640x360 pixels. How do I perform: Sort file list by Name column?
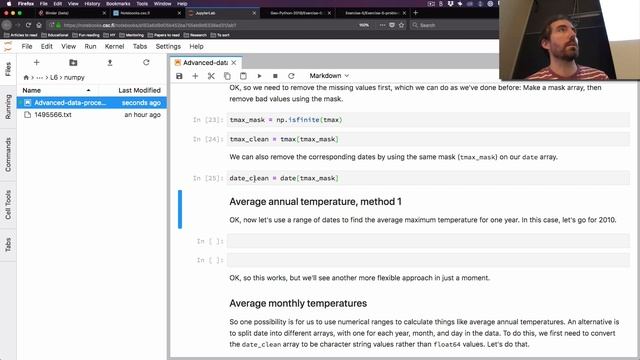pos(57,90)
